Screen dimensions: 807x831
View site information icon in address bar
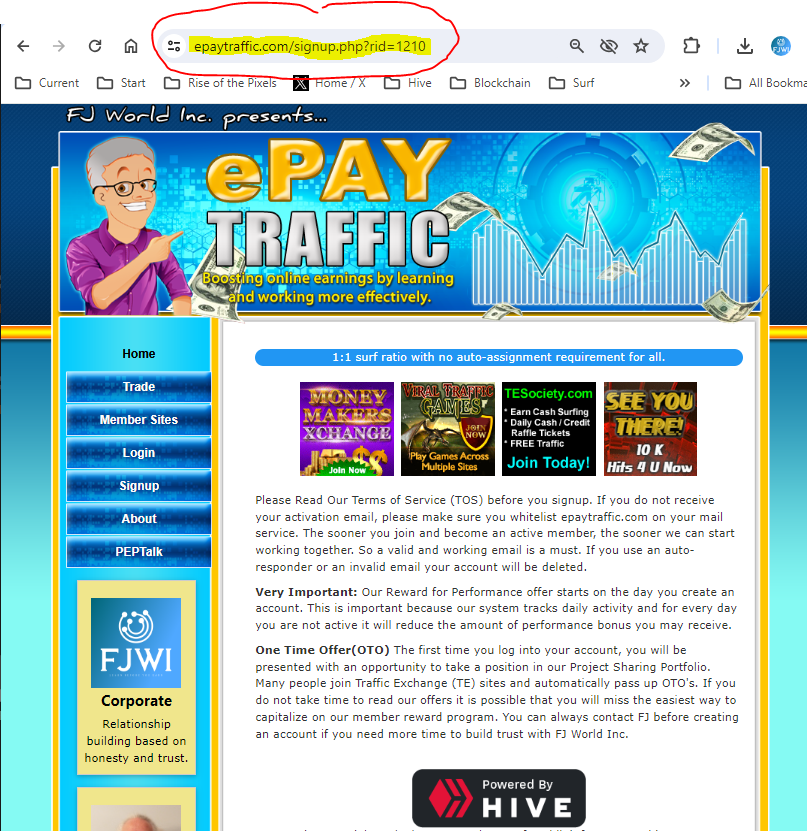tap(174, 46)
